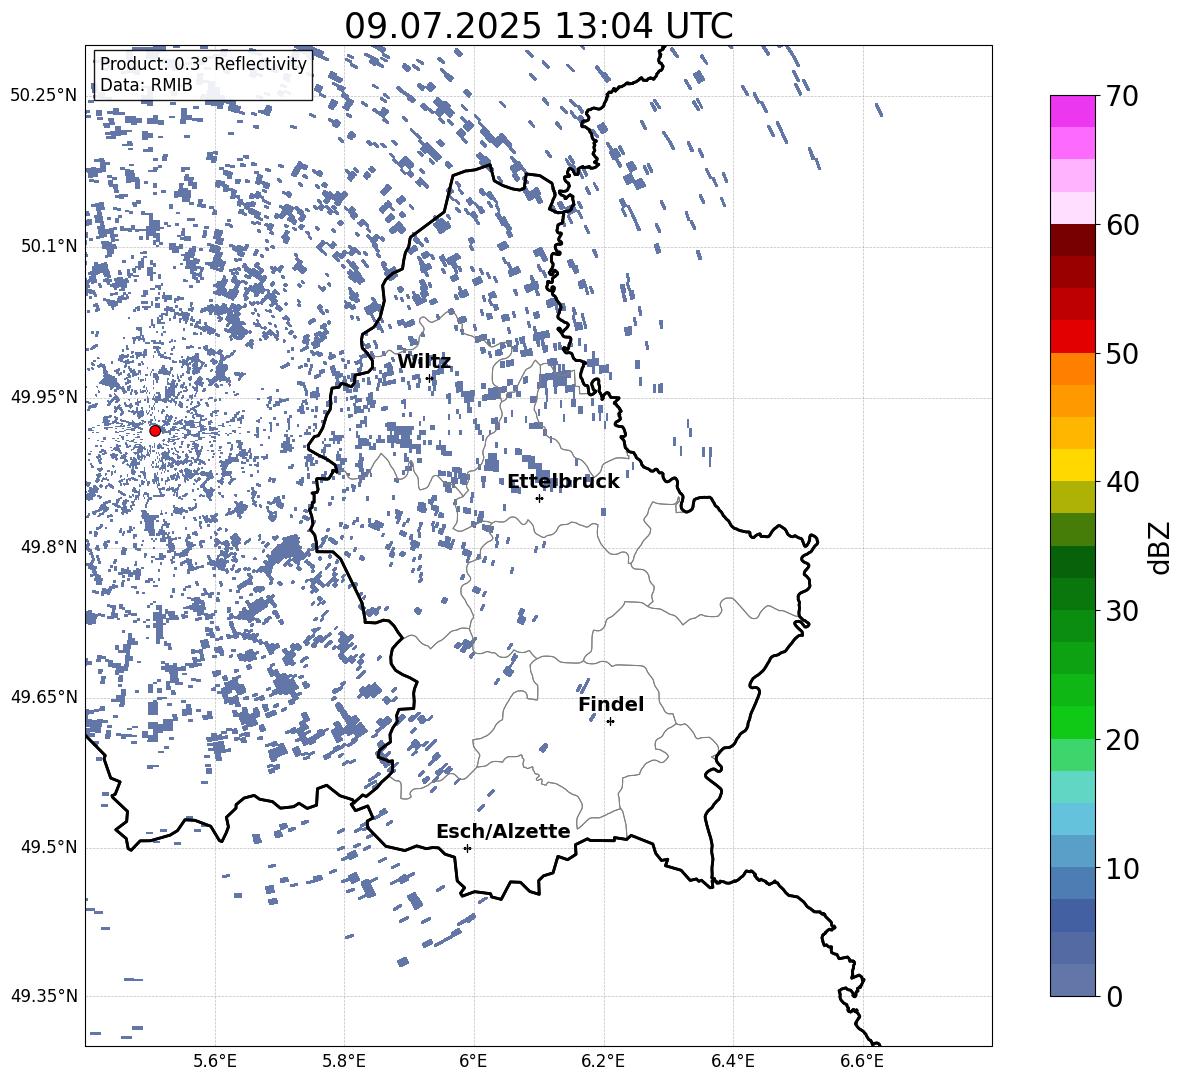This screenshot has width=1184, height=1081.
Task: Click the colorbar tick label 0
Action: coord(1115,996)
